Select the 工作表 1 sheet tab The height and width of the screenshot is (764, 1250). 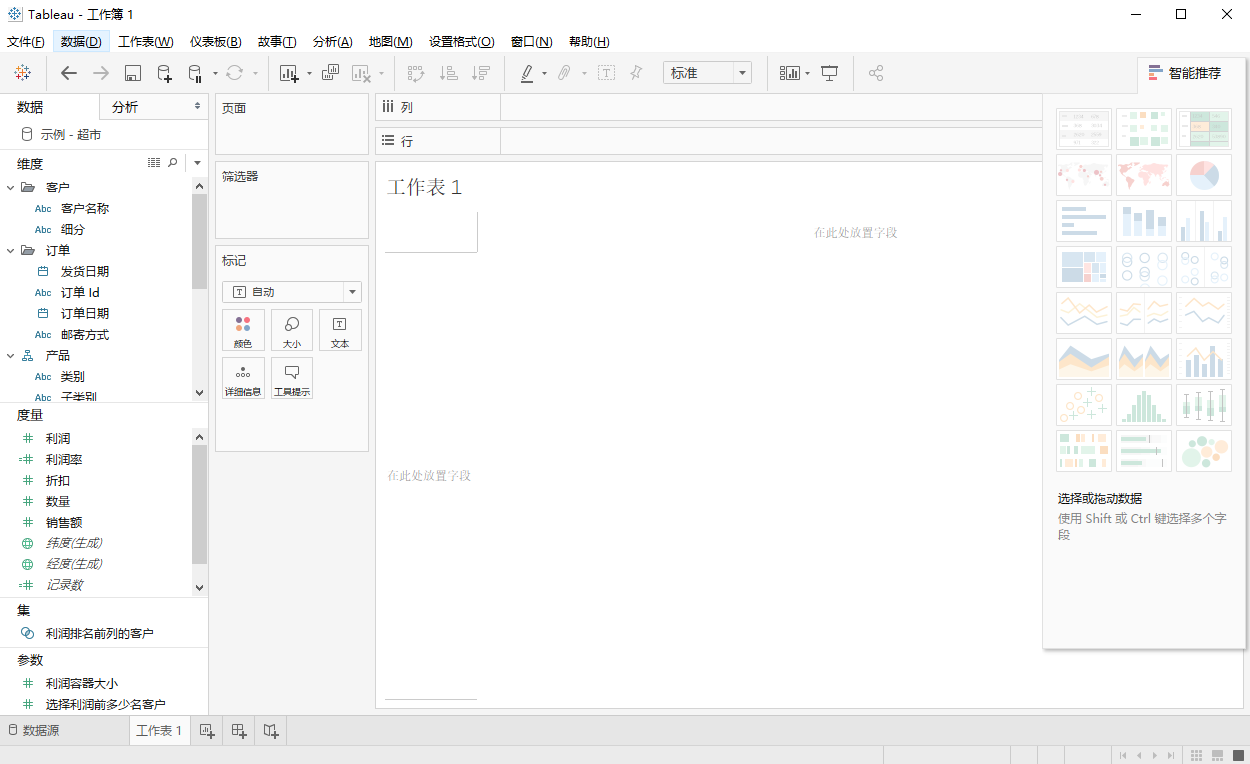(159, 731)
